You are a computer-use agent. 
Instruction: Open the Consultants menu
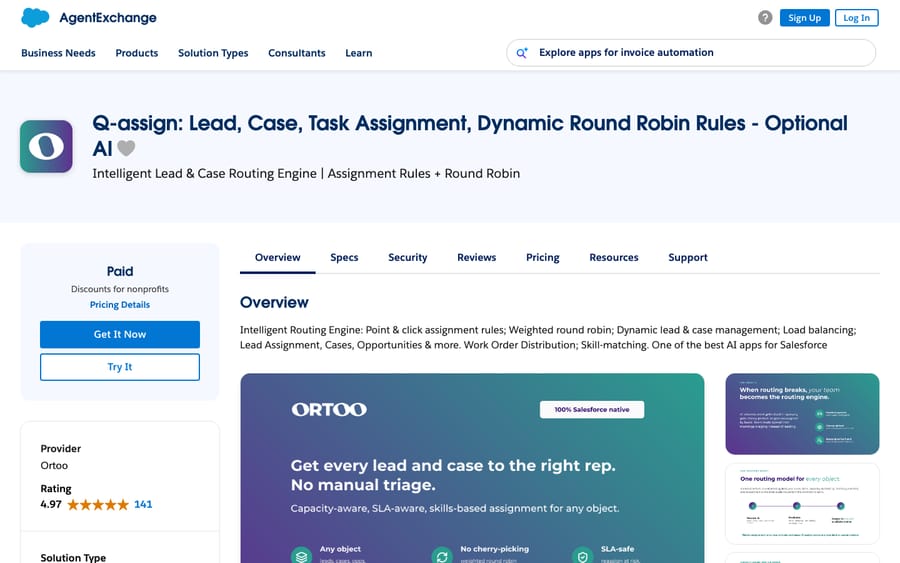[297, 53]
